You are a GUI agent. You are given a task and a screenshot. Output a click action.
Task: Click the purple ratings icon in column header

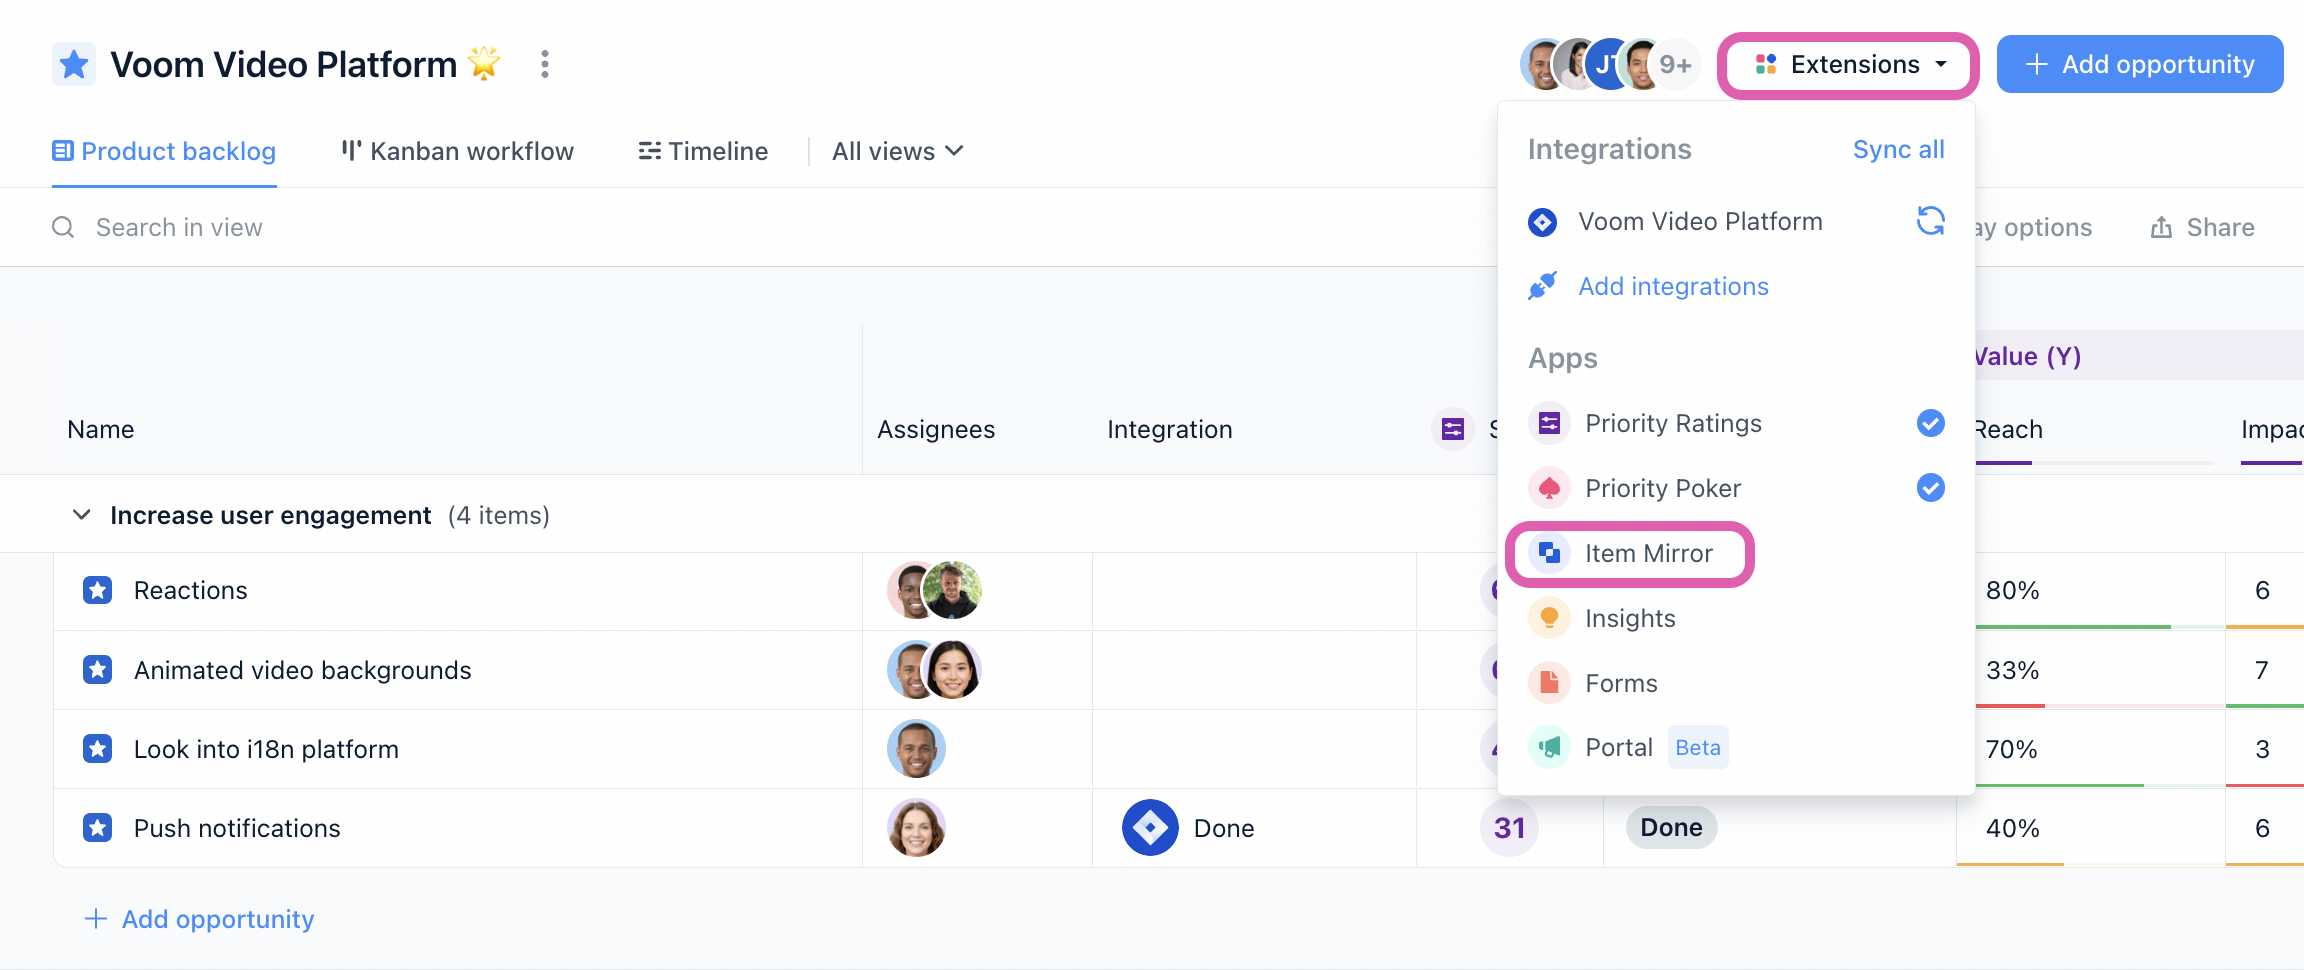[x=1453, y=429]
